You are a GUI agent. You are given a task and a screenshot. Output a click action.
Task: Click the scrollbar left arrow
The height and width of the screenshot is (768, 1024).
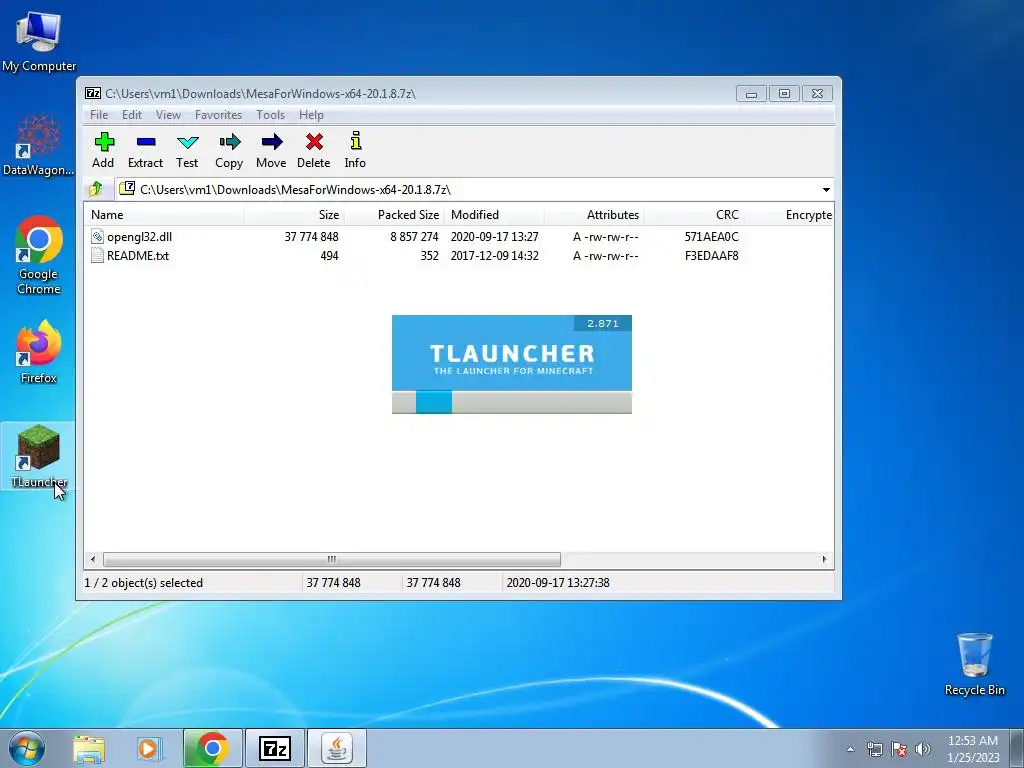[93, 560]
